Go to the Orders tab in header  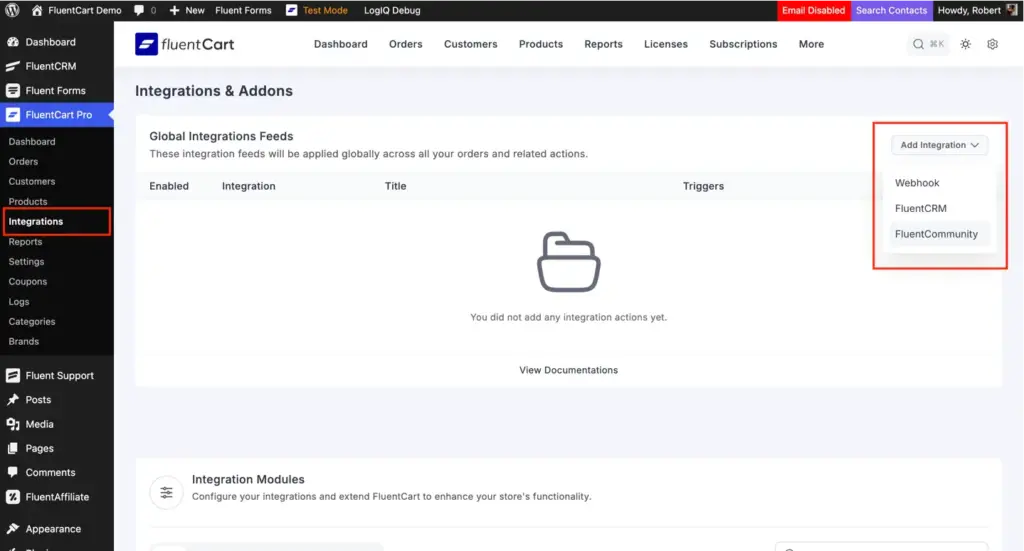(x=406, y=44)
